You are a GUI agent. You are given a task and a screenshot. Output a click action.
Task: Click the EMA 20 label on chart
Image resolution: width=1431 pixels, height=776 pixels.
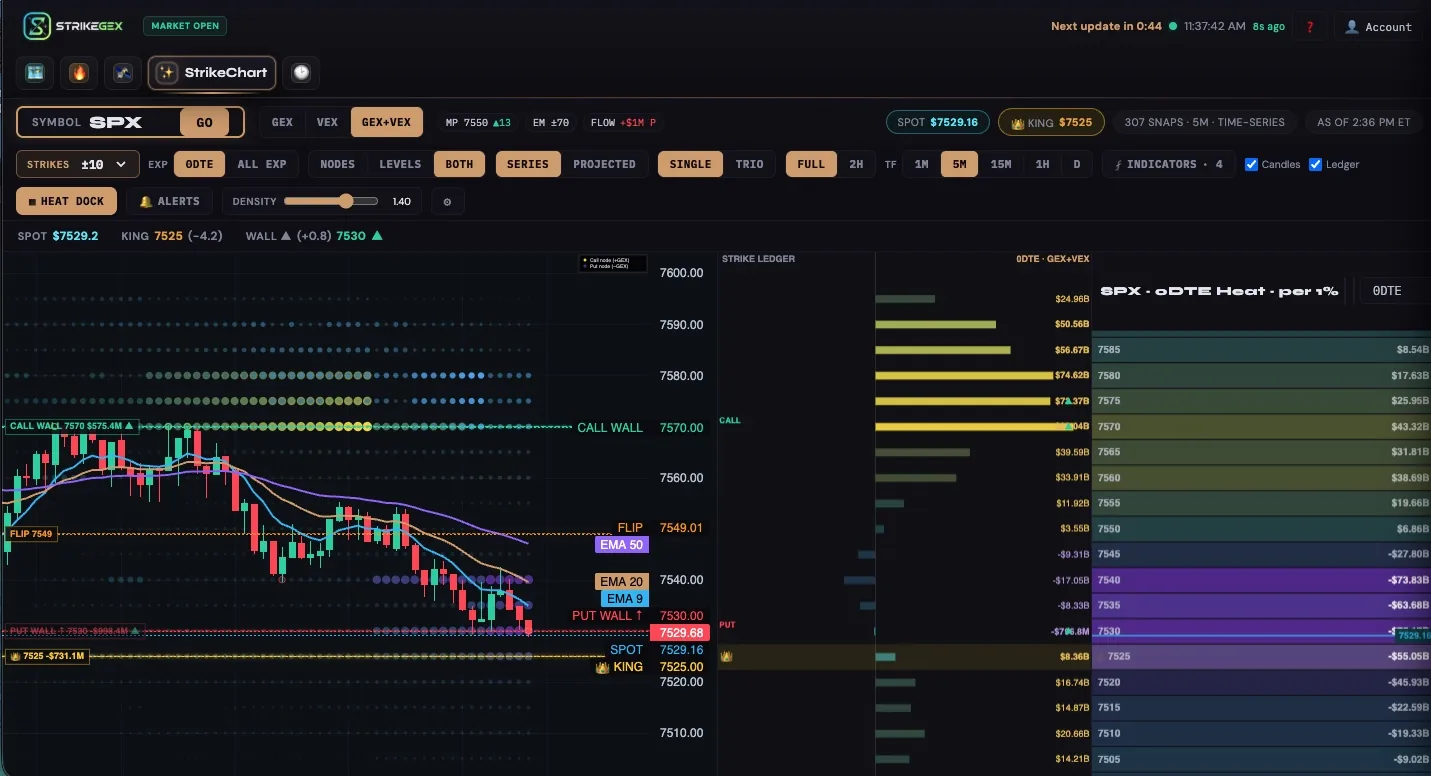tap(621, 581)
